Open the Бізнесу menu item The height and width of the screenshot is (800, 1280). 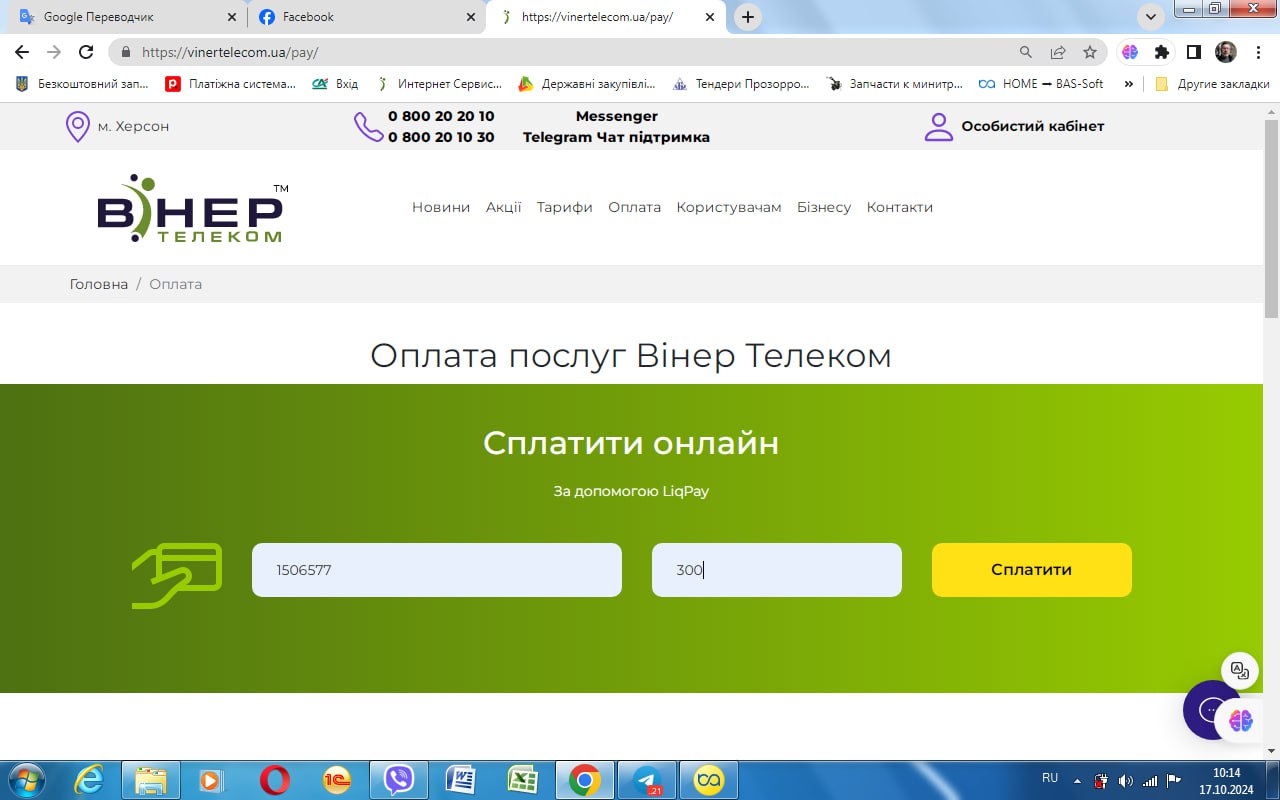[824, 207]
